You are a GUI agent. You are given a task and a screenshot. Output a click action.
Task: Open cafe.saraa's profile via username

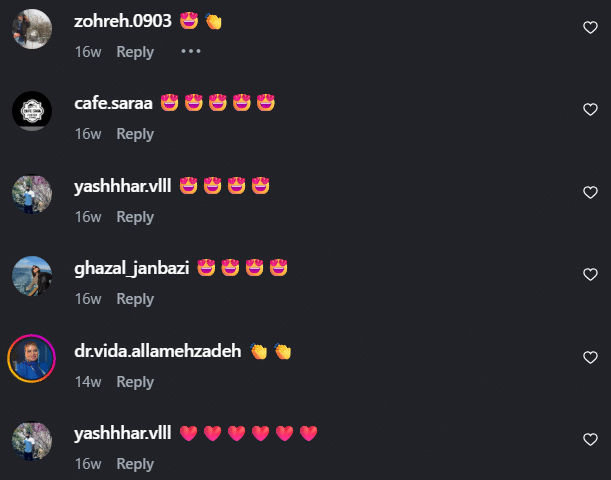point(113,103)
